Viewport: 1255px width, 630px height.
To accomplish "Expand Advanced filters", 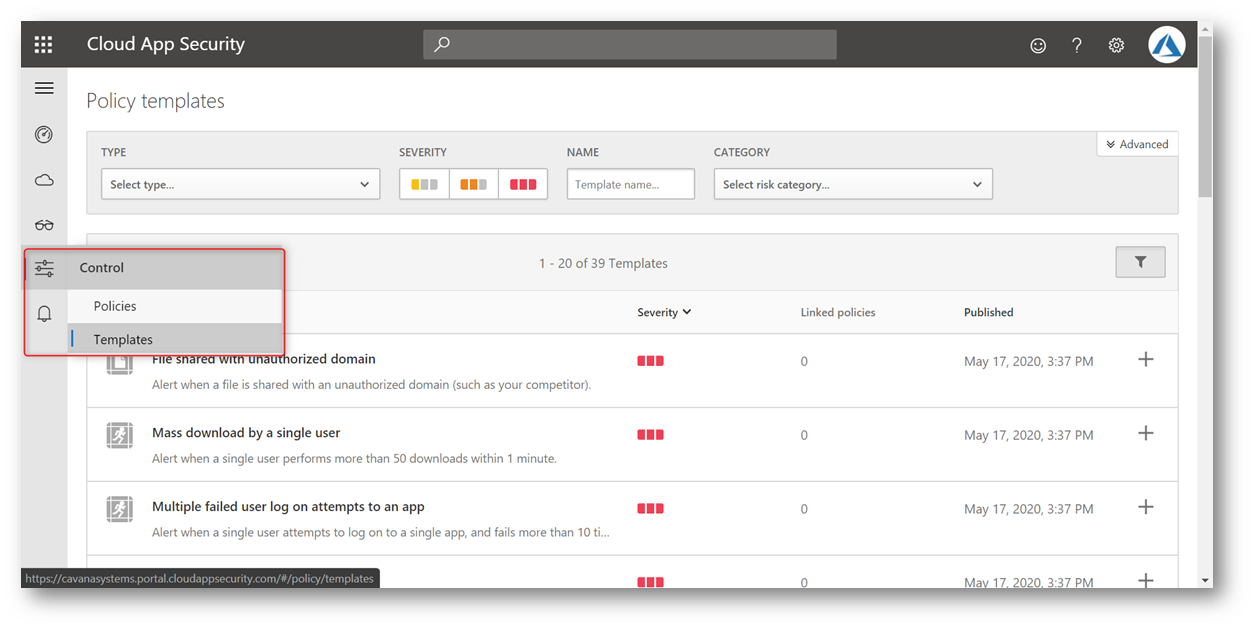I will click(1137, 144).
